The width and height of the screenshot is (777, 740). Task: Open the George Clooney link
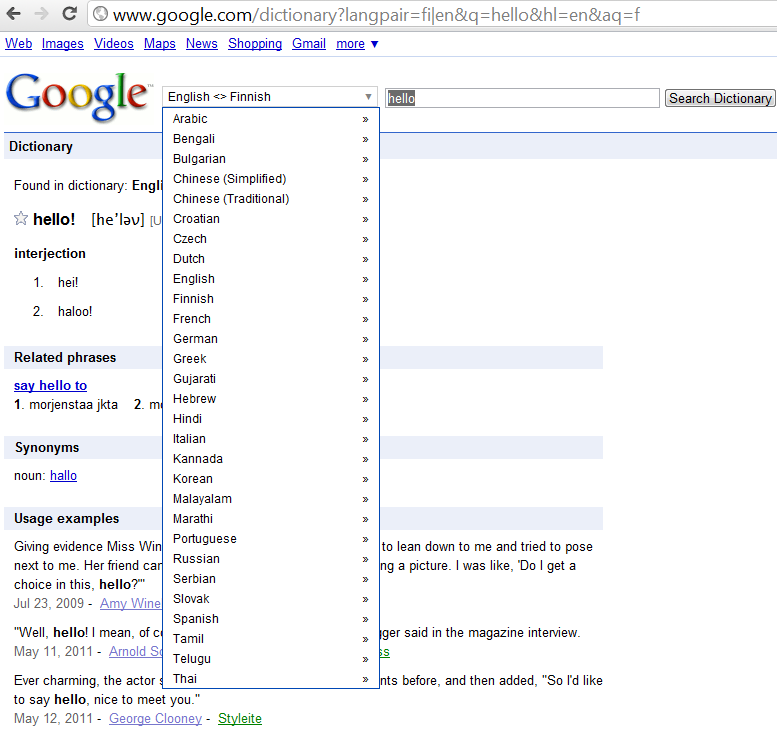coord(155,718)
